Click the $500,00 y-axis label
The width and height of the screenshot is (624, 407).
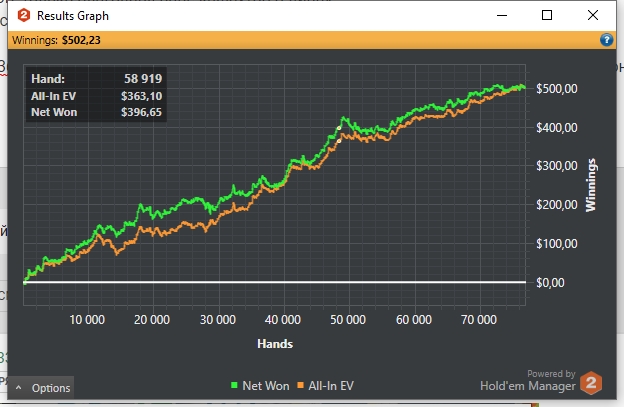[556, 88]
